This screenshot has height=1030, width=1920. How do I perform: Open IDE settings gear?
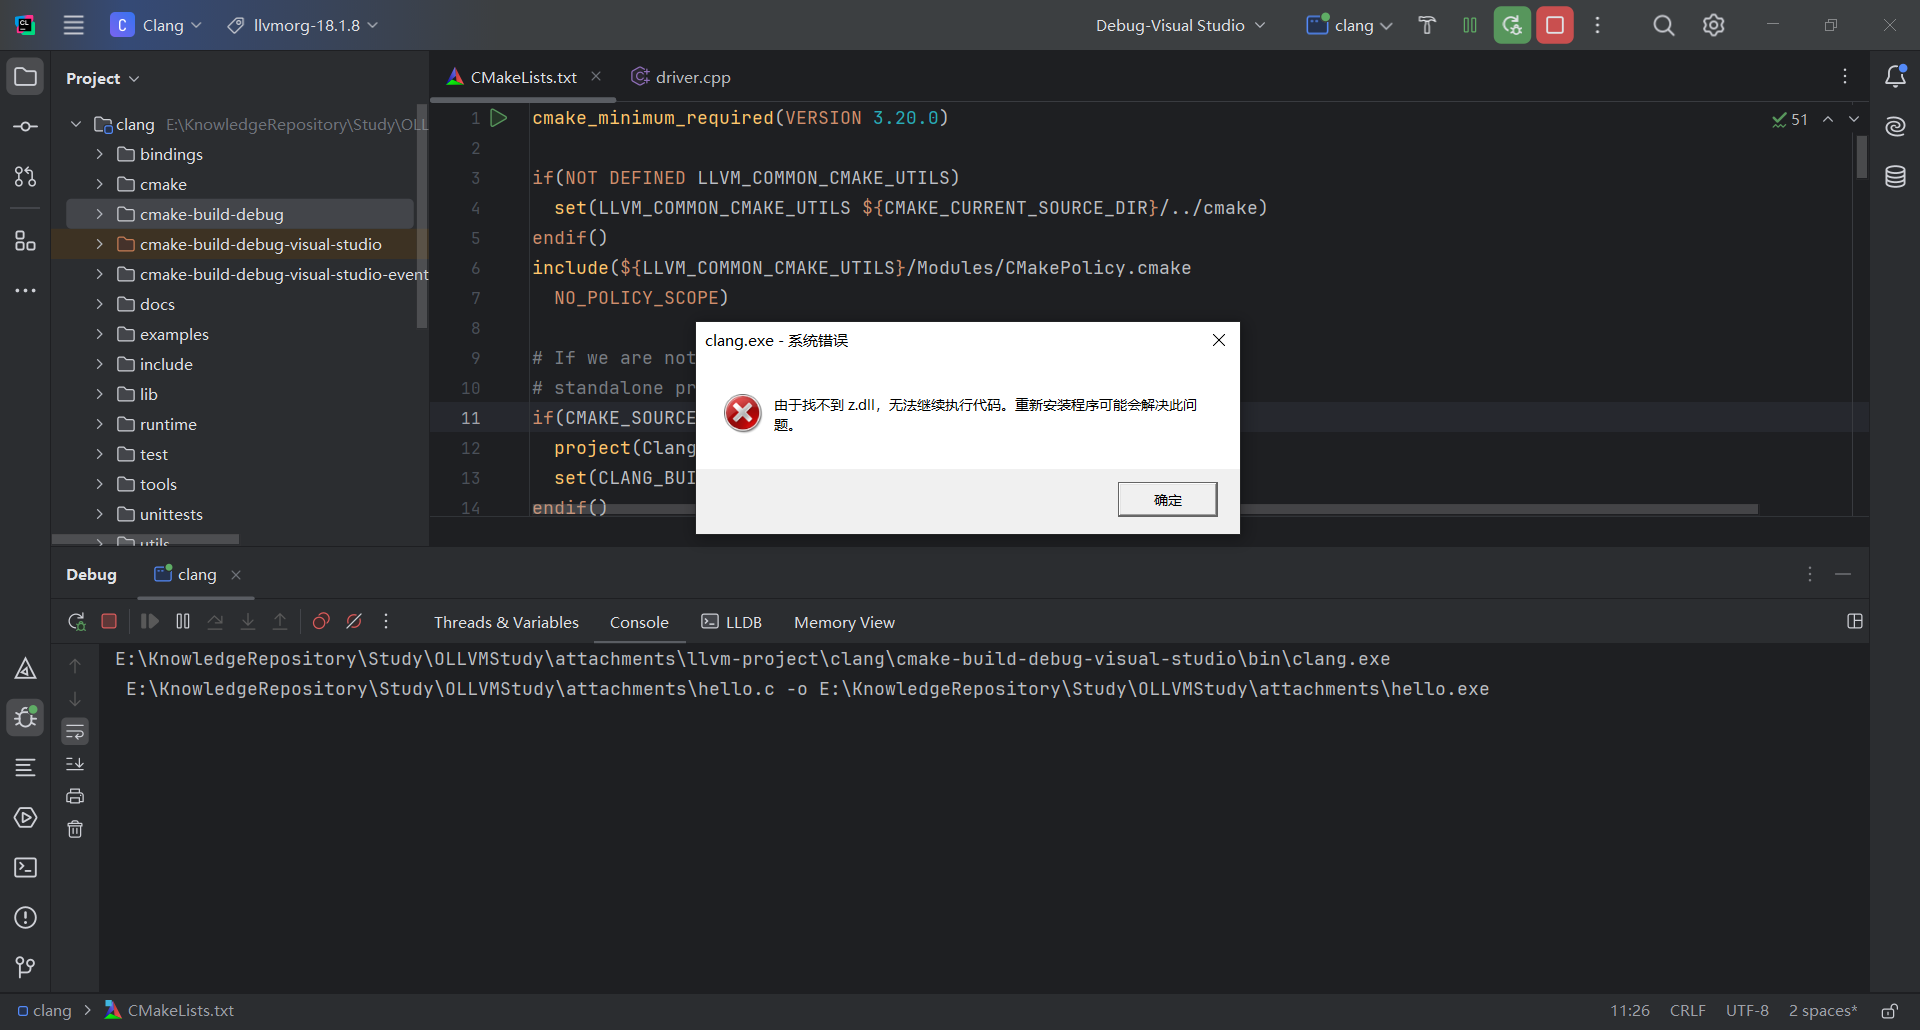coord(1714,25)
